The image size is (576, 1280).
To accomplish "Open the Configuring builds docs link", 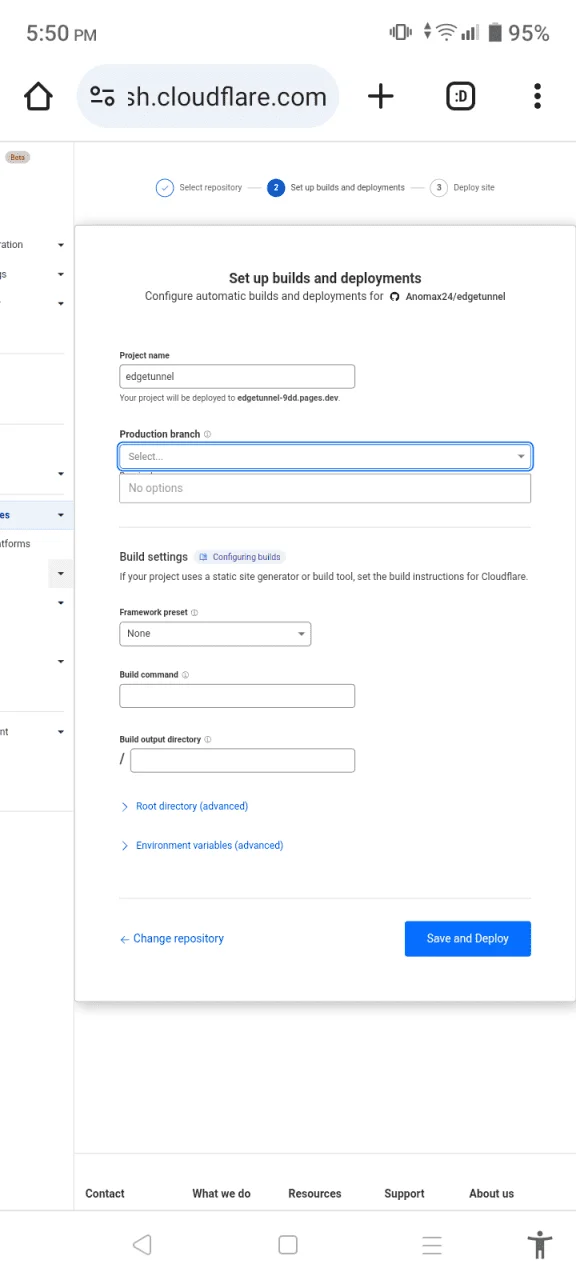I will 240,557.
